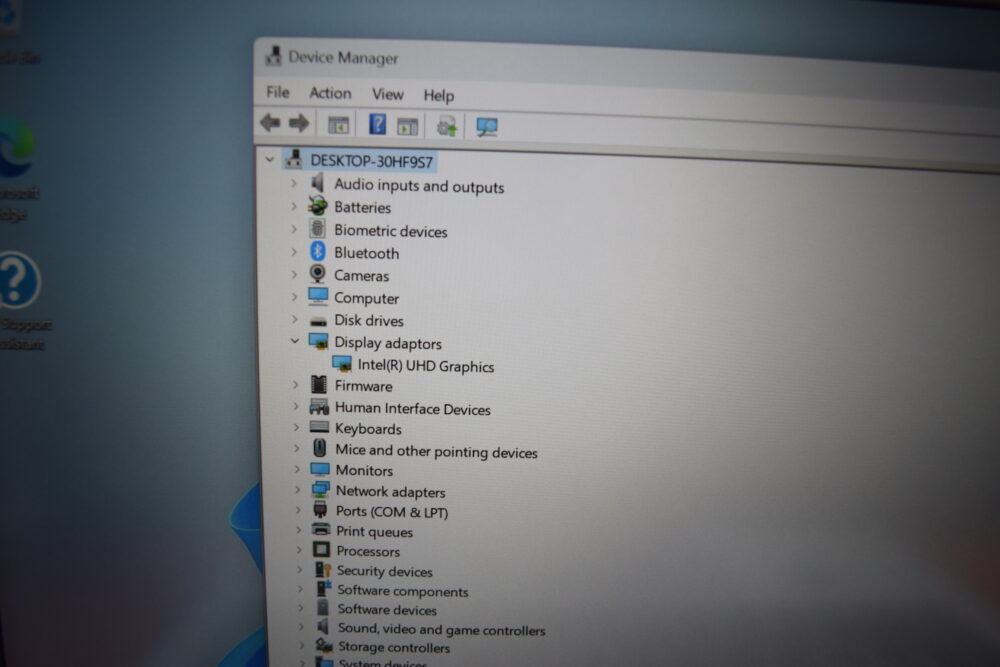Select the Storage controllers label
Image resolution: width=1000 pixels, height=667 pixels.
pos(393,647)
